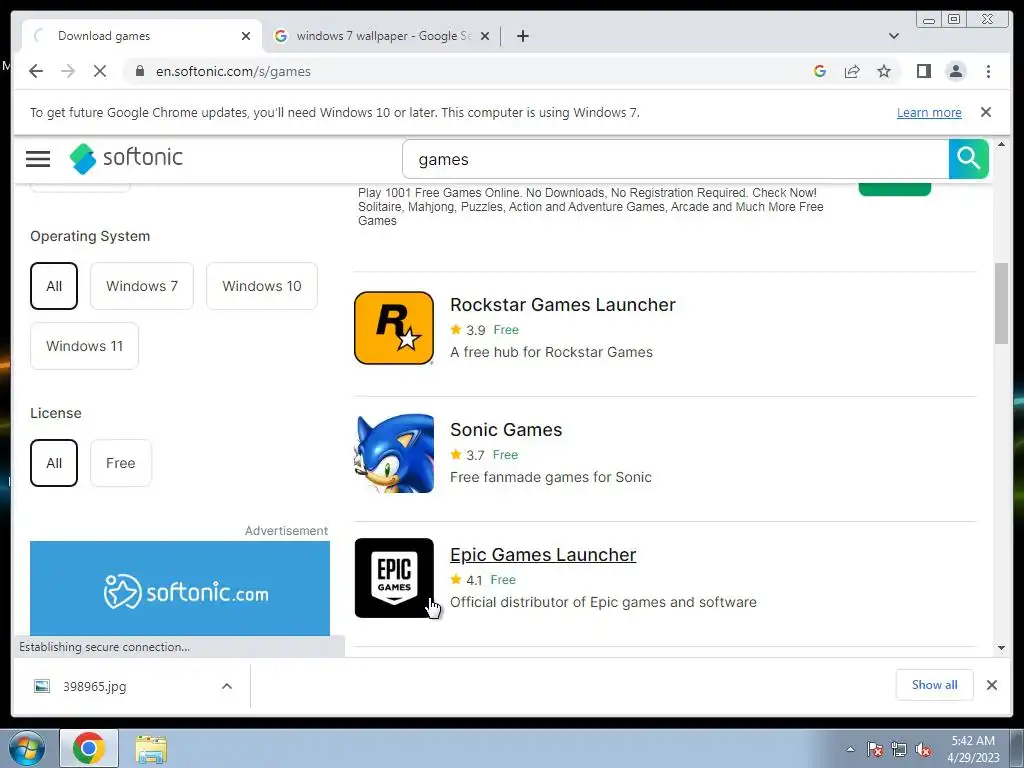Viewport: 1024px width, 768px height.
Task: Select All operating systems filter
Action: point(54,286)
